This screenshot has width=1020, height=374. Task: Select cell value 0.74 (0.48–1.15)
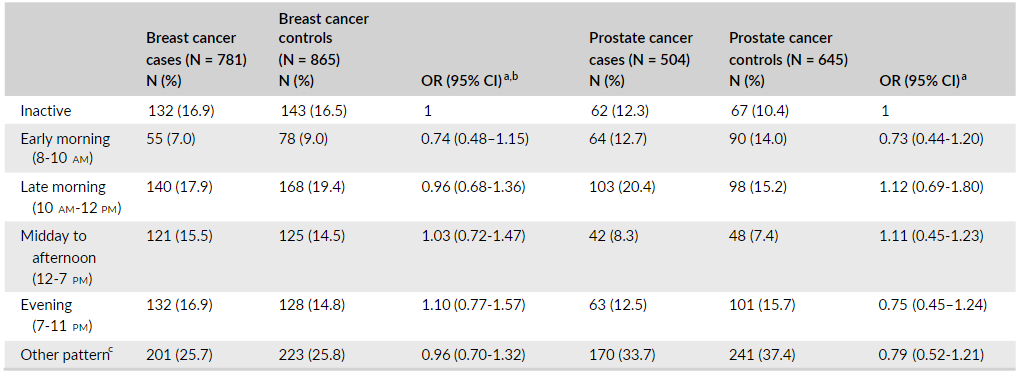475,139
